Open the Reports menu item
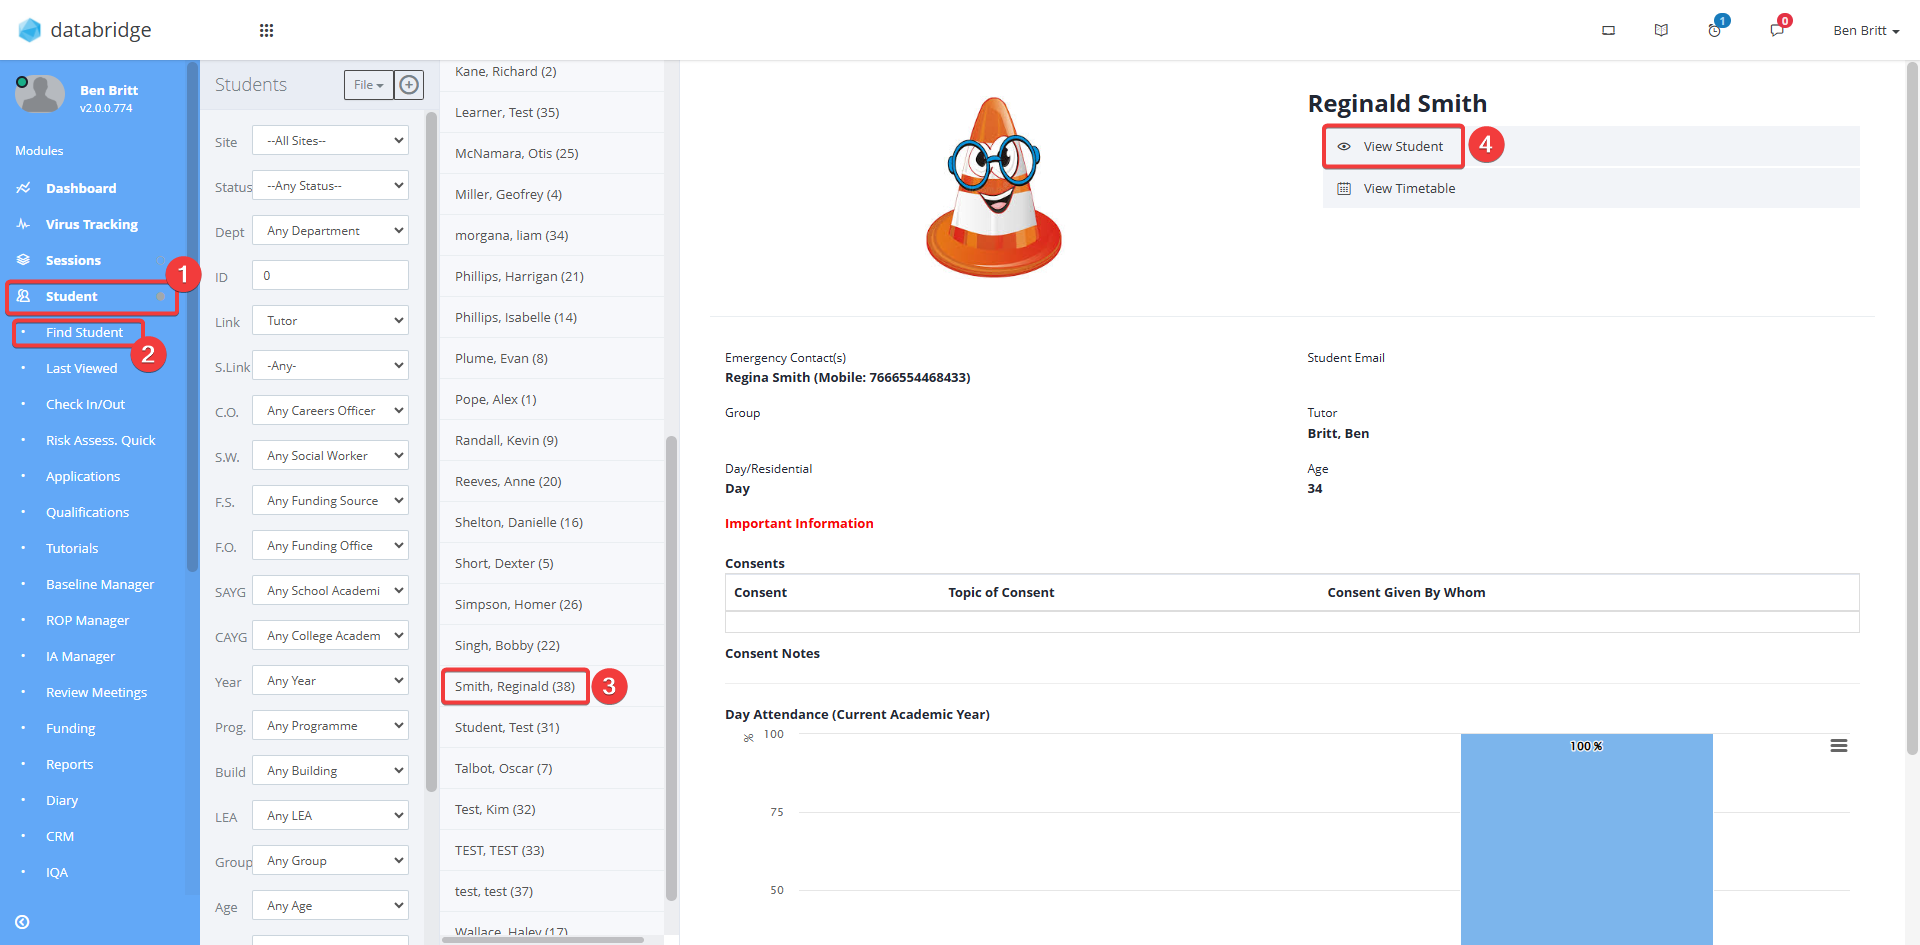 click(x=69, y=764)
